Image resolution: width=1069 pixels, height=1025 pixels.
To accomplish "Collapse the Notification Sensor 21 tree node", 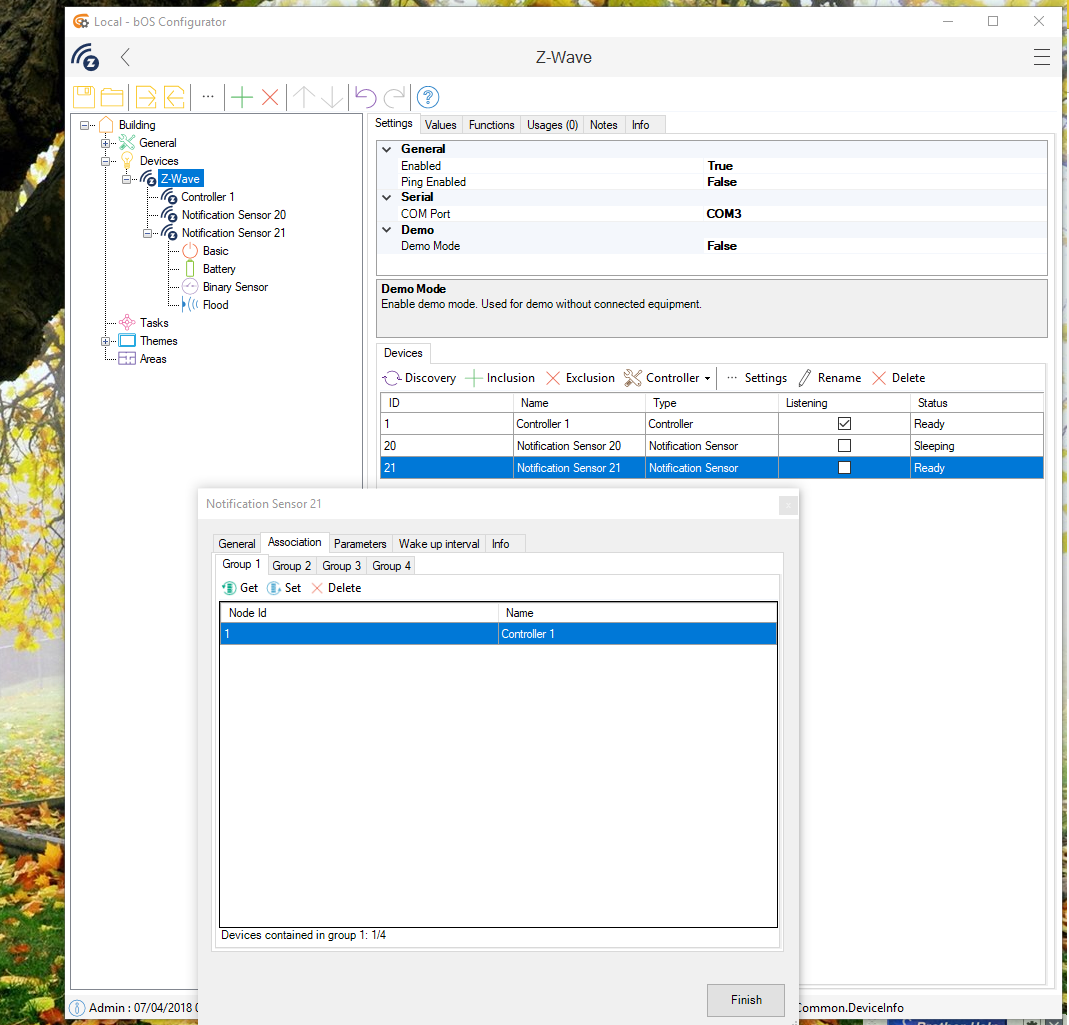I will [148, 233].
